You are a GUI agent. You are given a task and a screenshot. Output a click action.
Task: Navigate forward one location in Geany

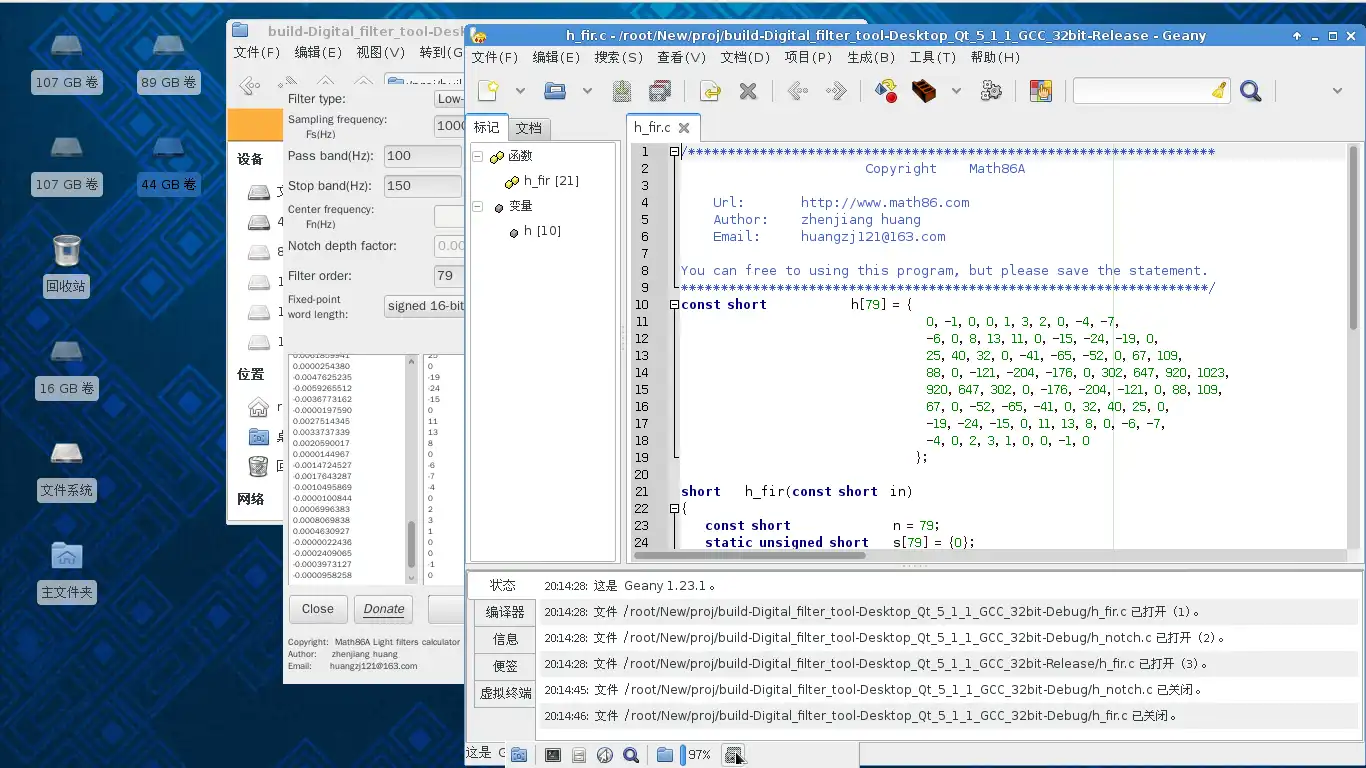(836, 91)
